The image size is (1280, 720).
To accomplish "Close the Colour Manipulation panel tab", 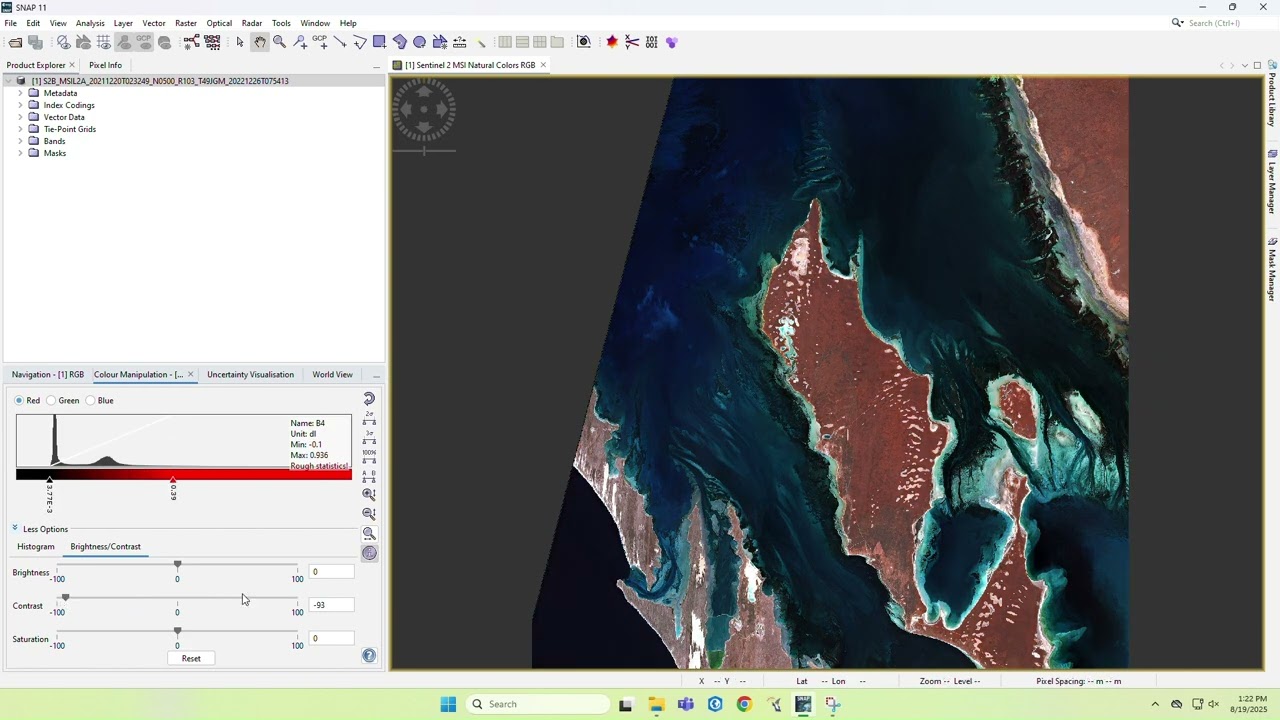I will [190, 375].
